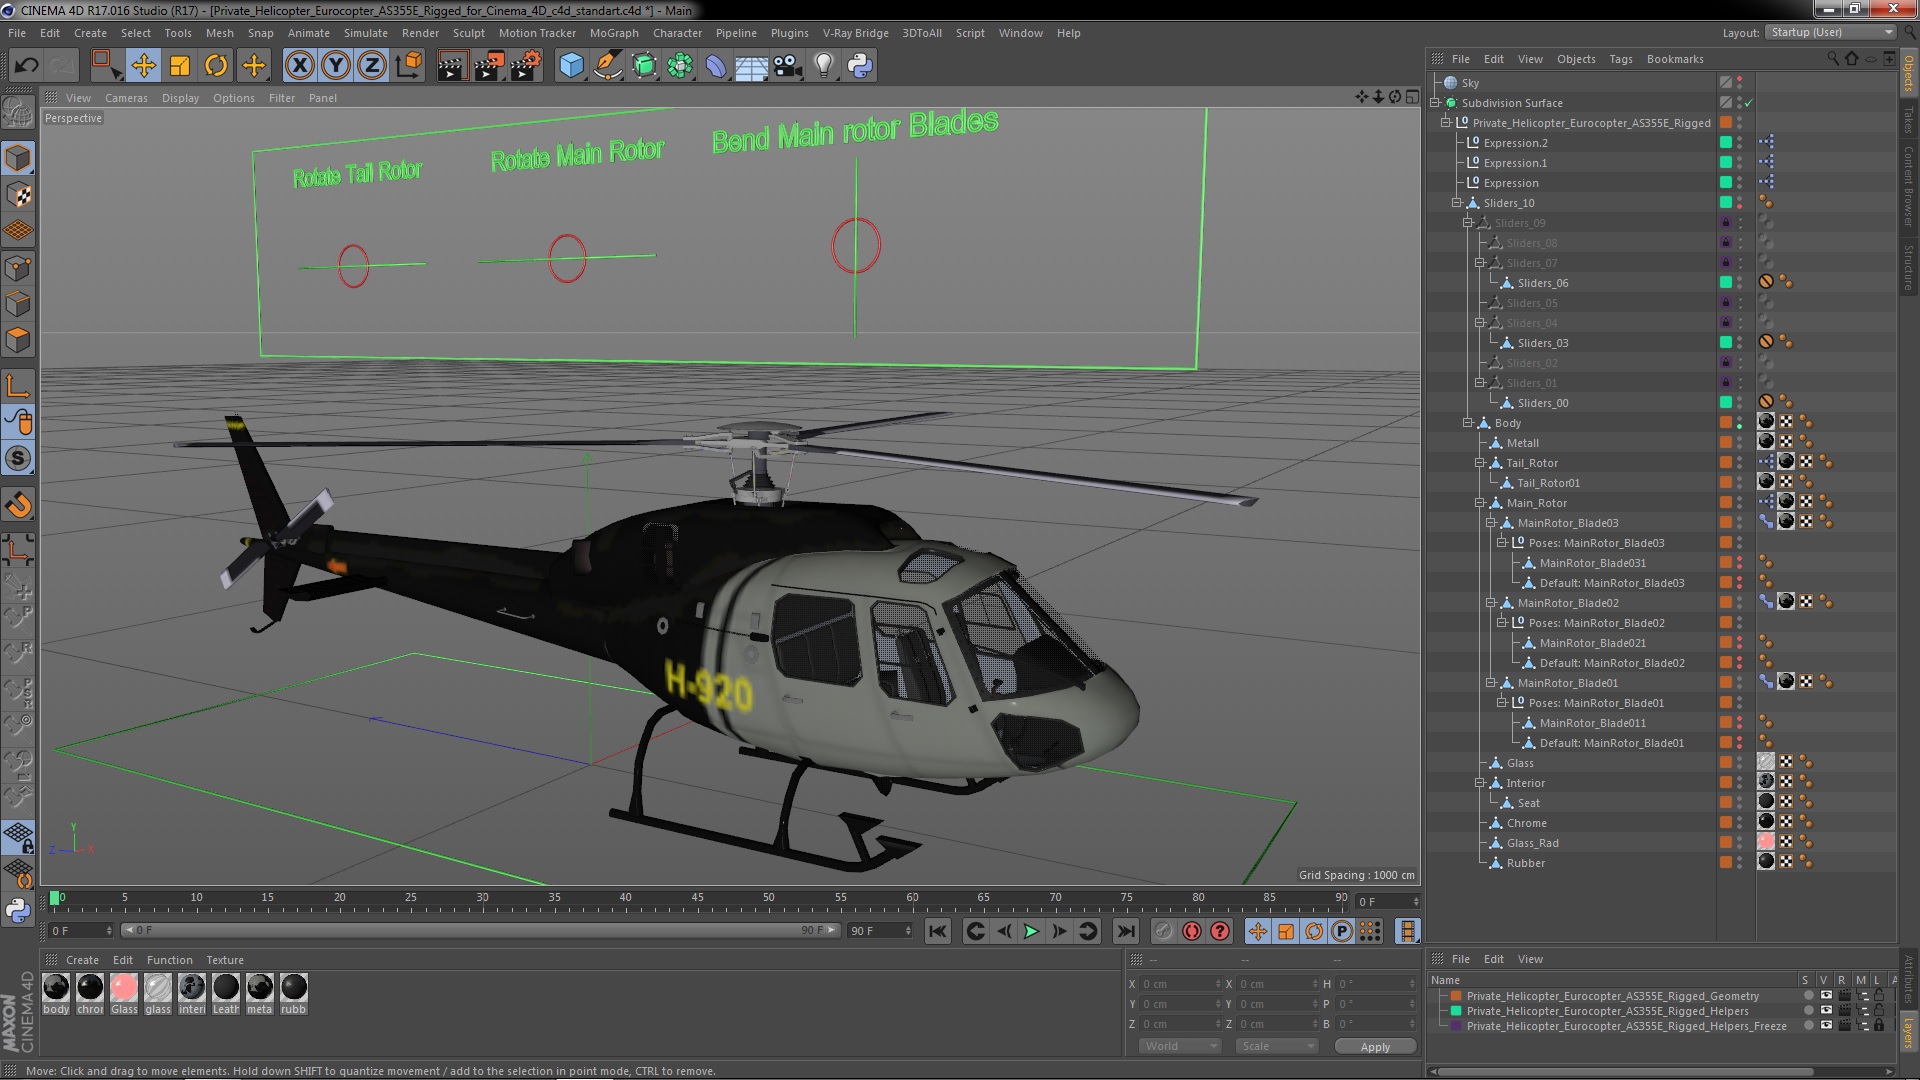Open Object Manager Tags menu
Screen dimensions: 1920x1080
[1621, 59]
